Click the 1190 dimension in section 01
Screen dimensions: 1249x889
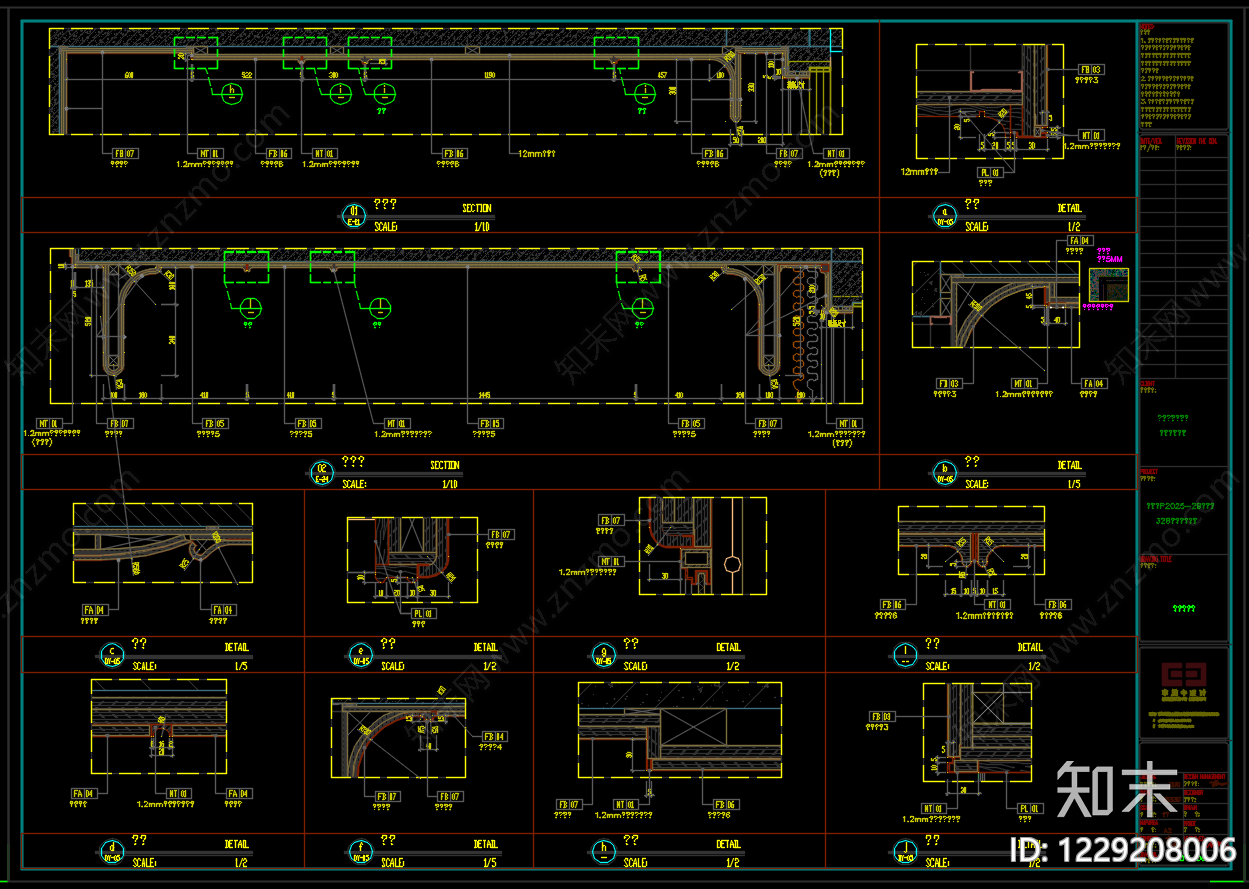coord(489,75)
